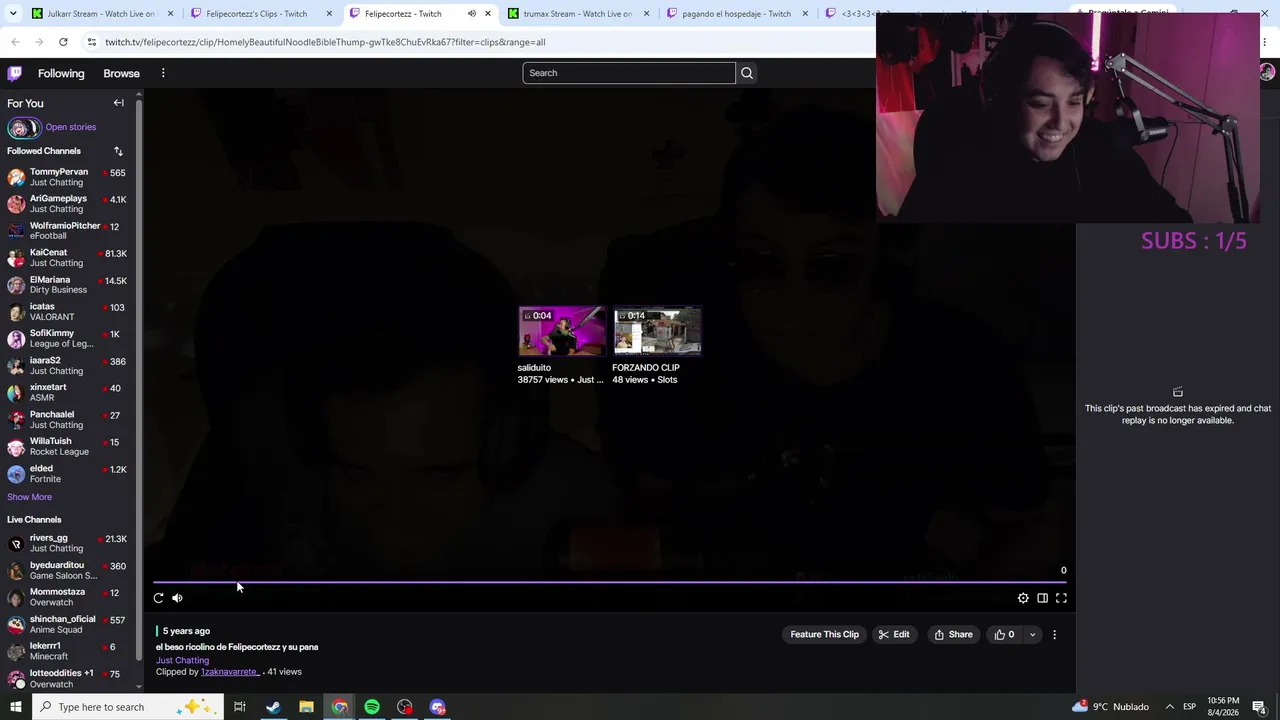Open SofiKimmy channel avatar
Screen dimensions: 1280x720
pyautogui.click(x=16, y=339)
